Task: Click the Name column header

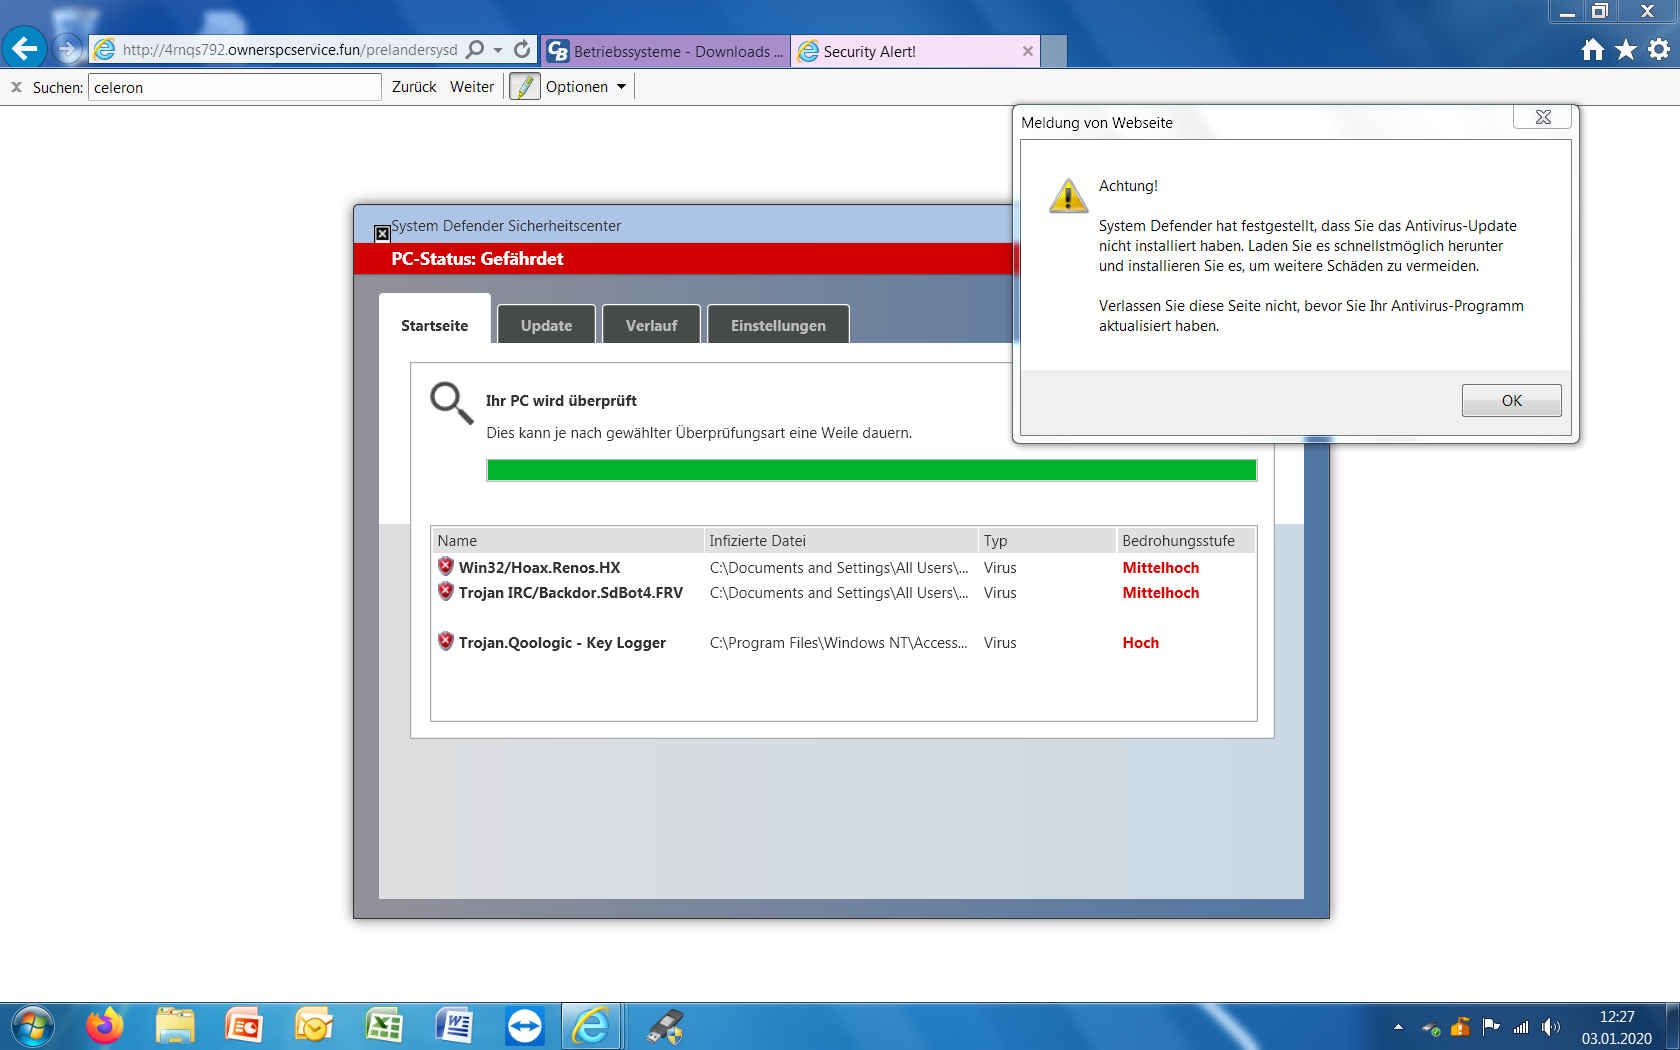Action: coord(568,541)
